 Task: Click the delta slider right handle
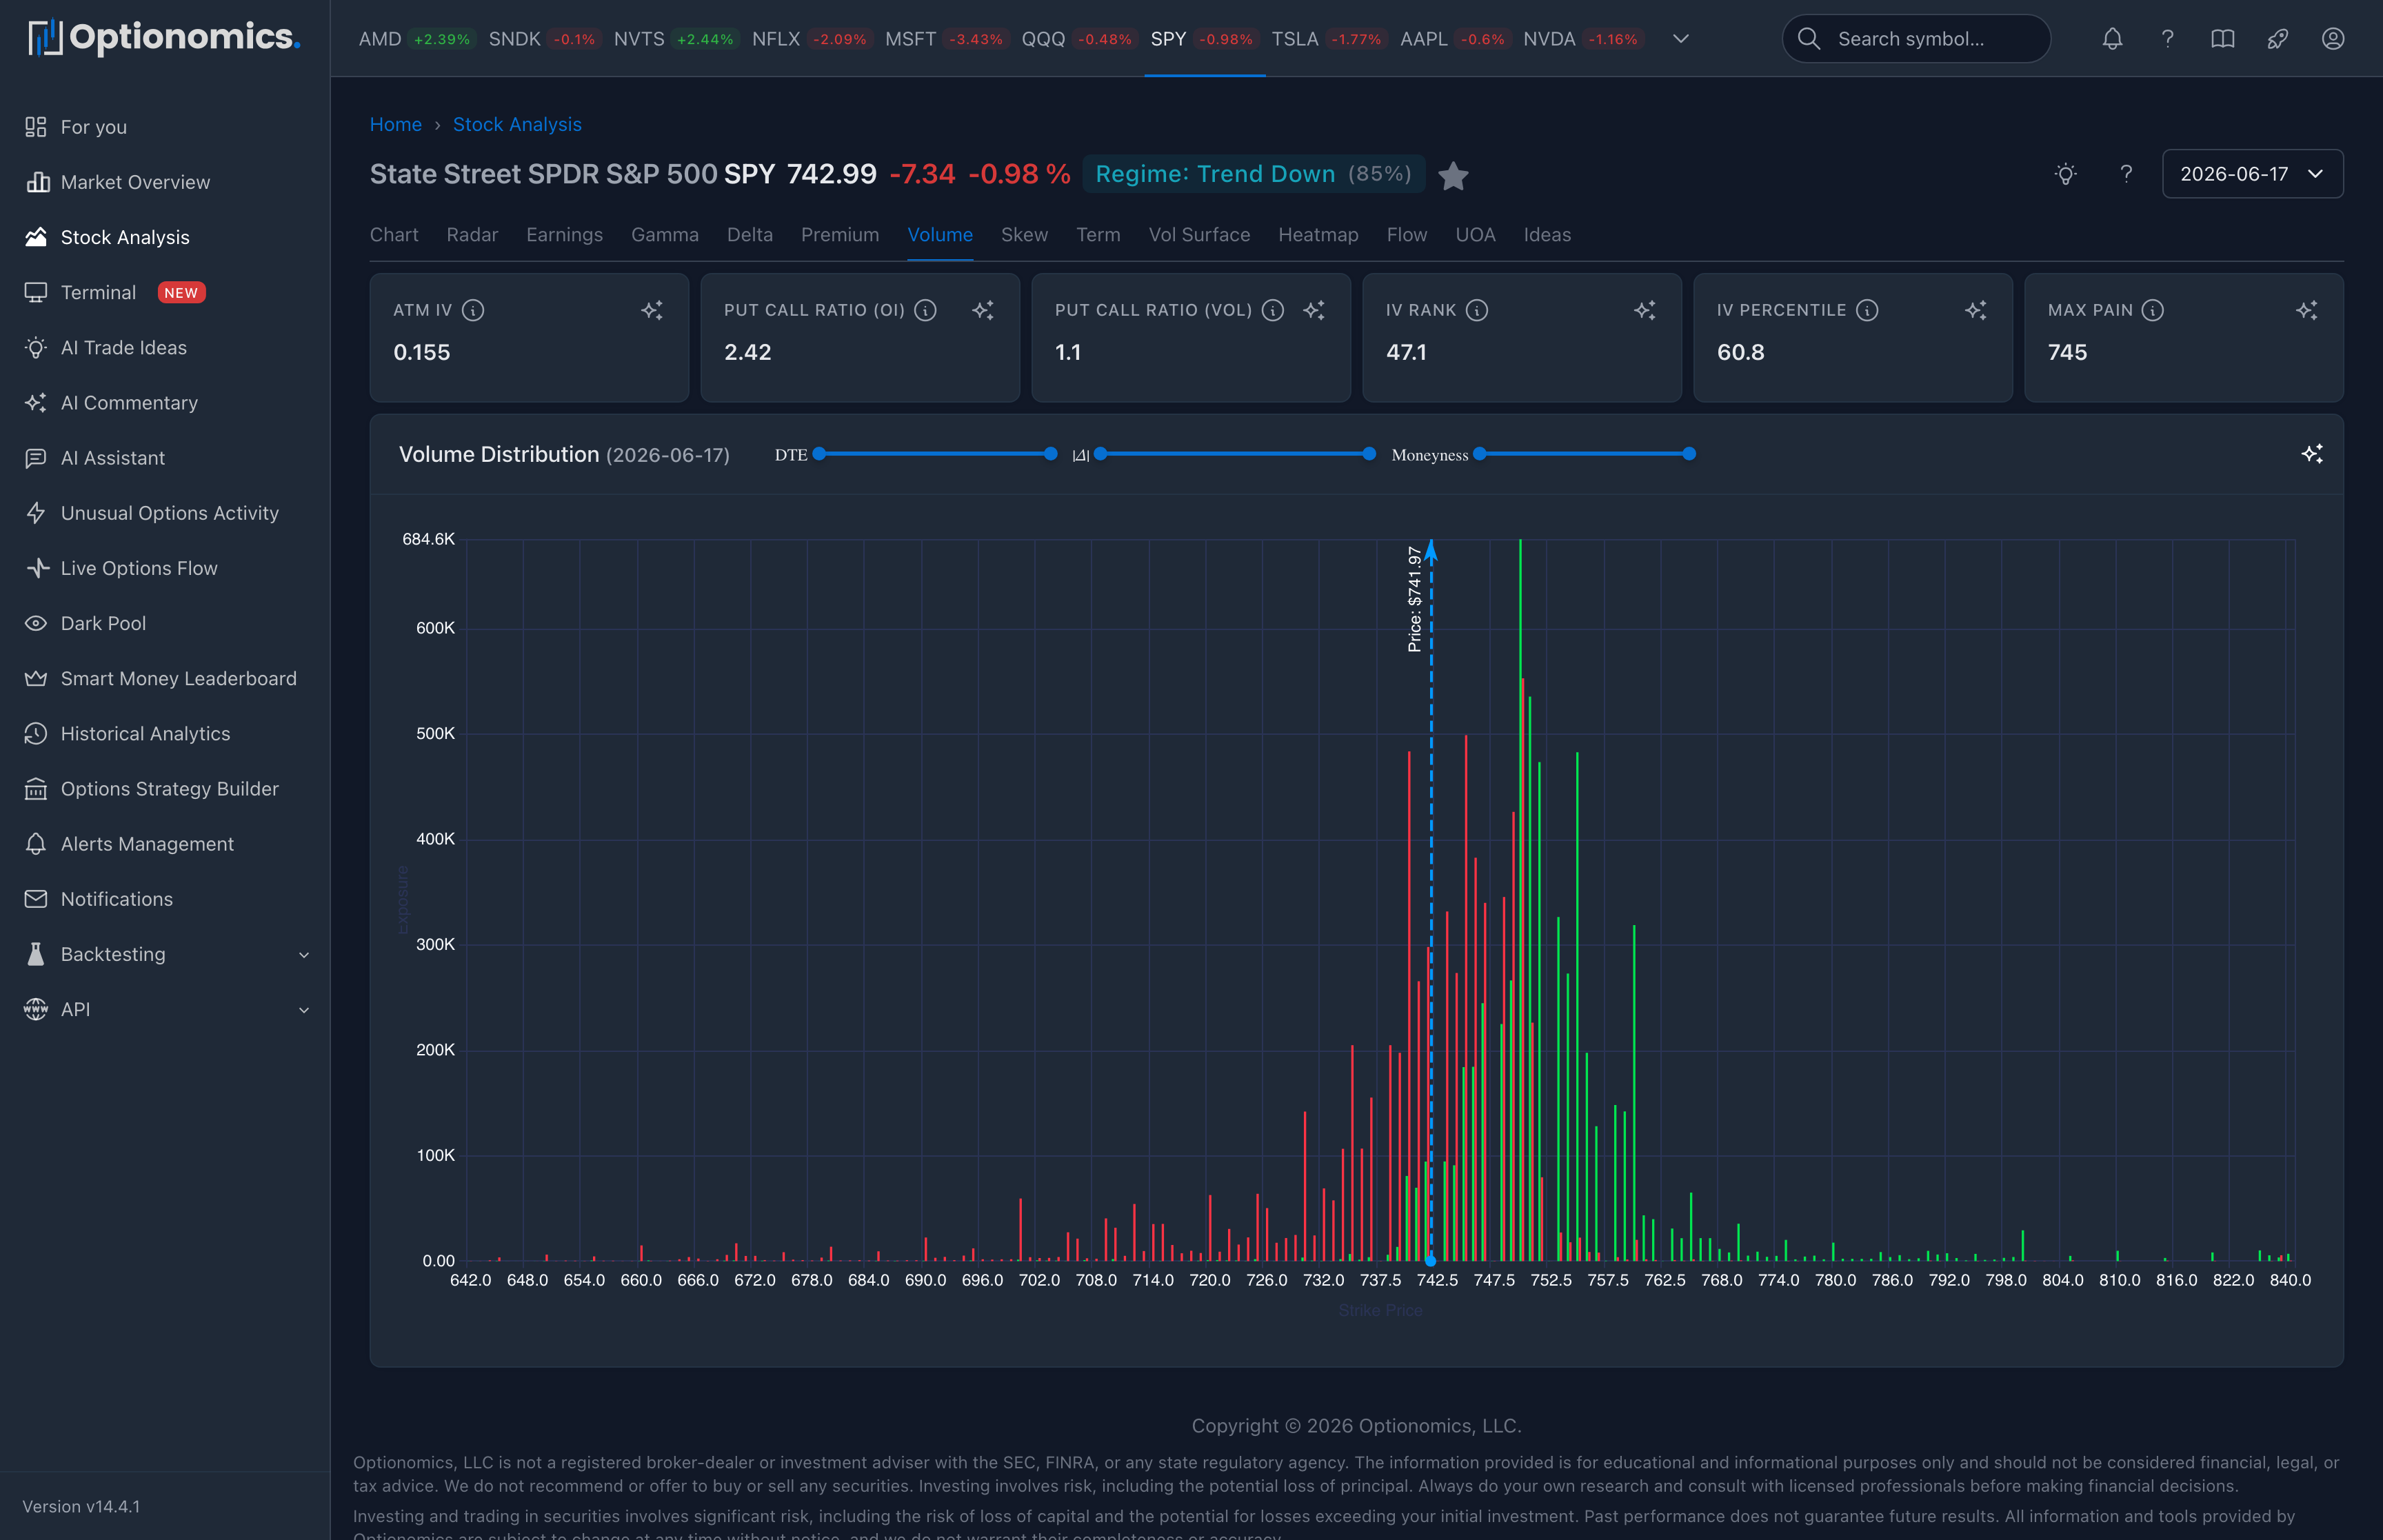tap(1369, 454)
